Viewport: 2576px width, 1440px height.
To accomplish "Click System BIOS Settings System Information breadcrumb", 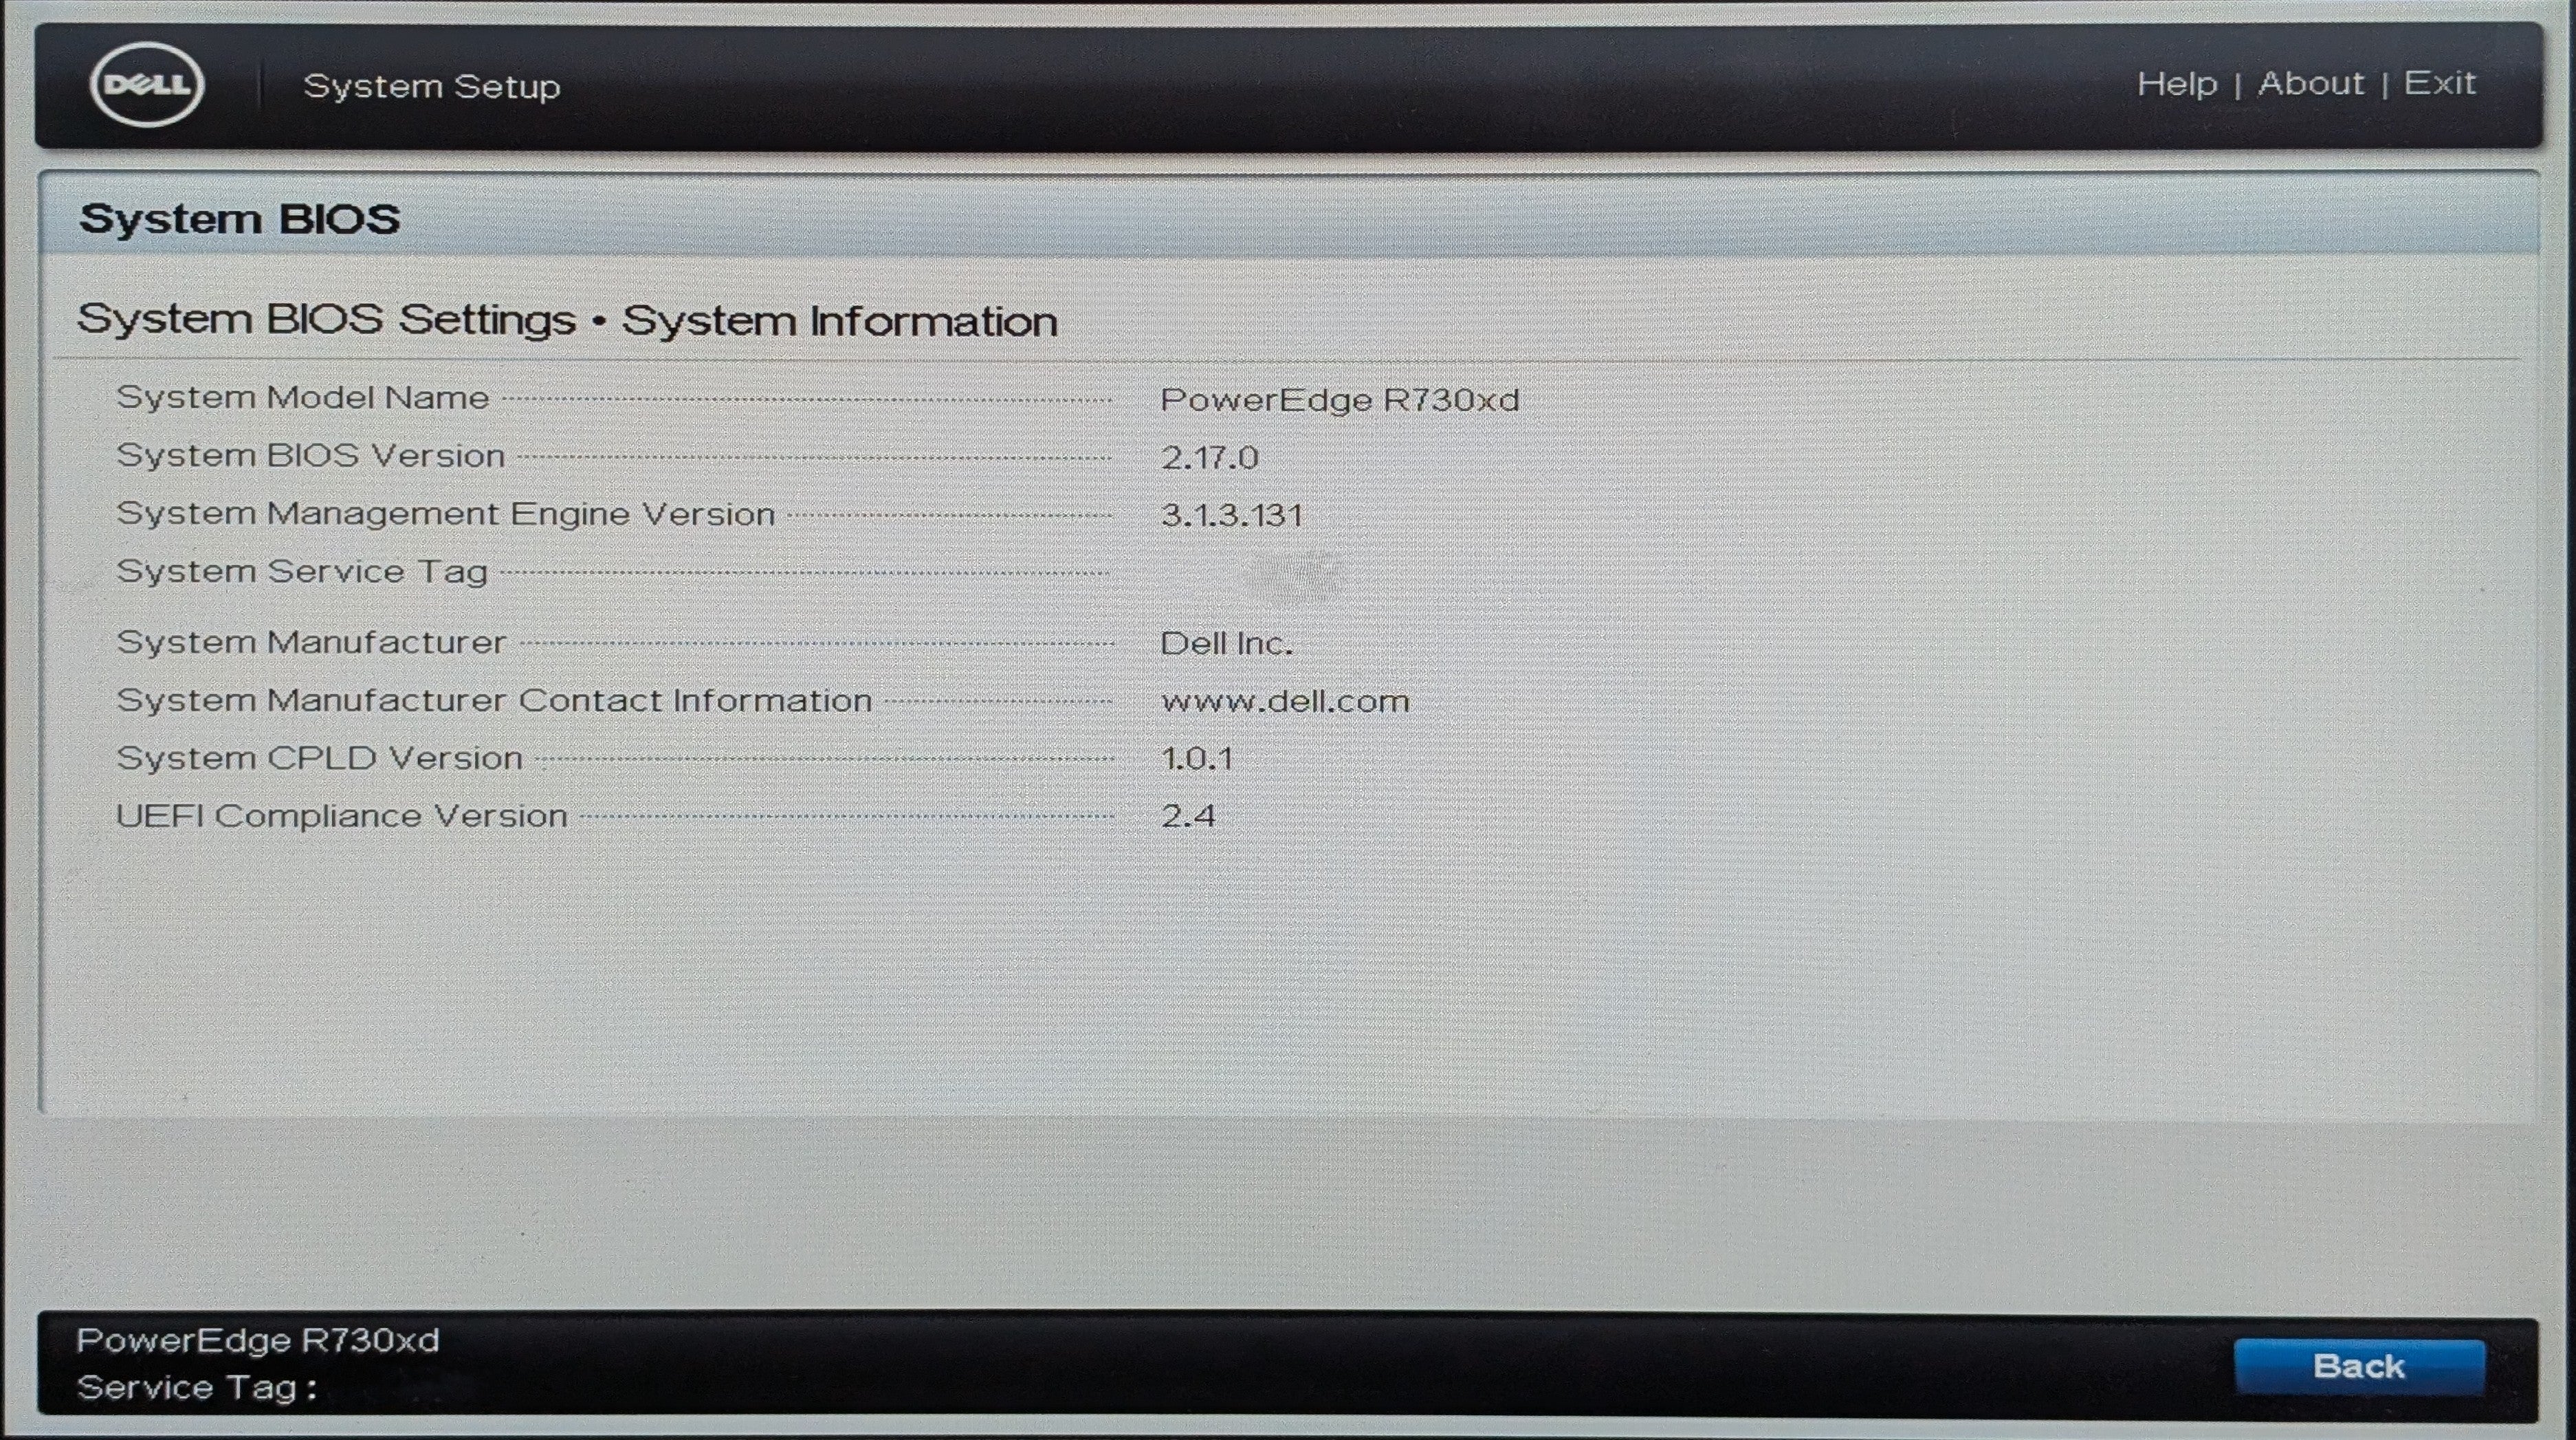I will pos(567,321).
